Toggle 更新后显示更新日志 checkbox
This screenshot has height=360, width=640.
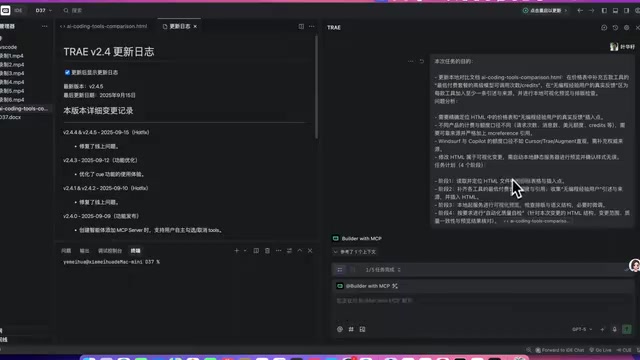click(x=67, y=72)
